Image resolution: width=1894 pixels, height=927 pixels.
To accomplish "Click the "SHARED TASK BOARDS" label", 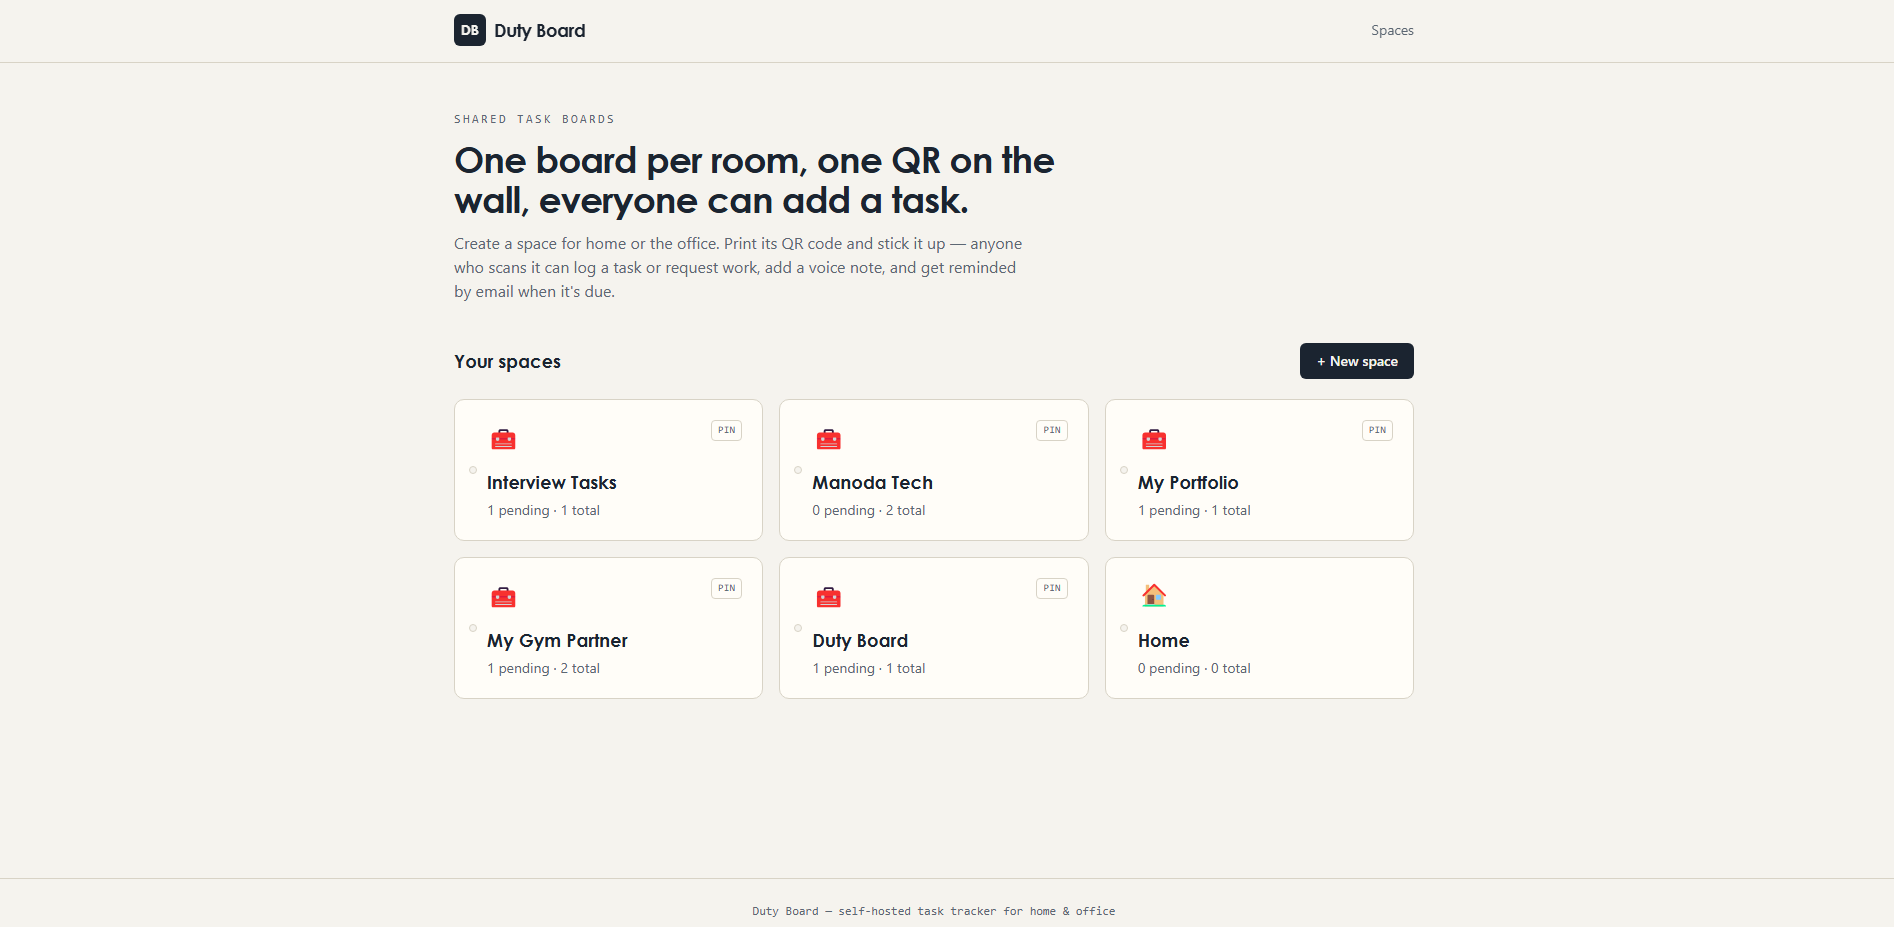I will [534, 119].
